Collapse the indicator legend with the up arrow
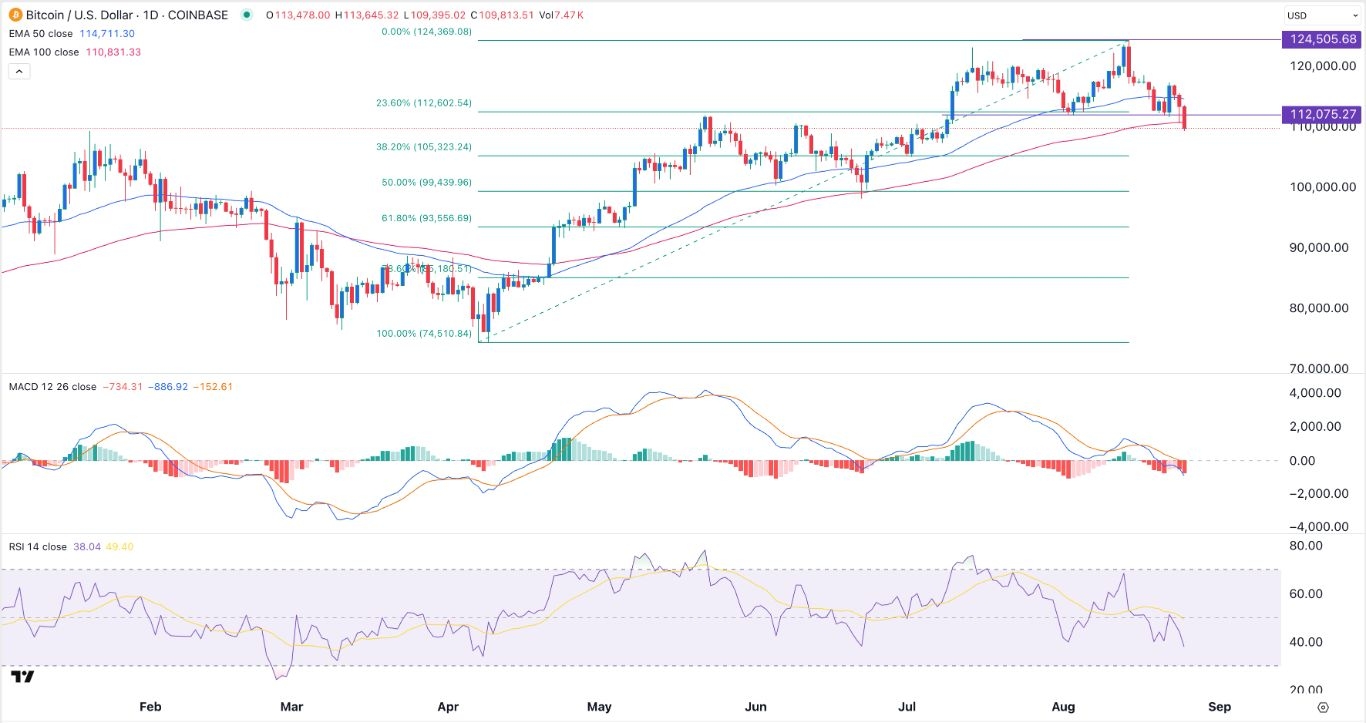Screen dimensions: 1366x723 (x=18, y=71)
